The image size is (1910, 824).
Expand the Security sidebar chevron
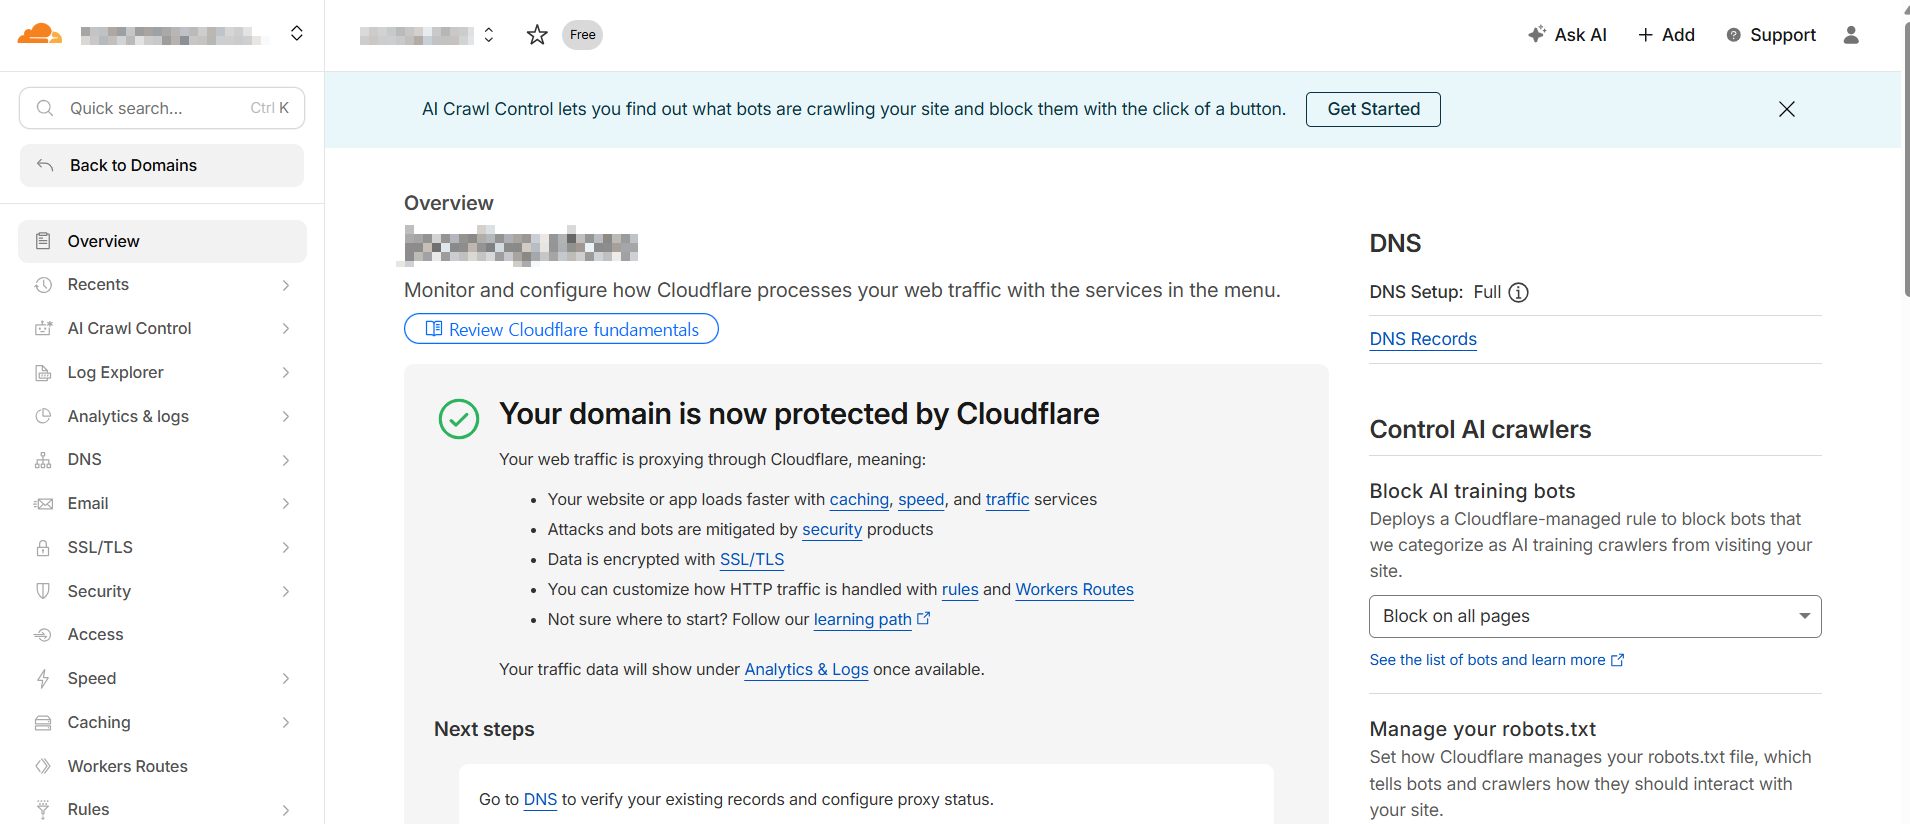click(286, 591)
